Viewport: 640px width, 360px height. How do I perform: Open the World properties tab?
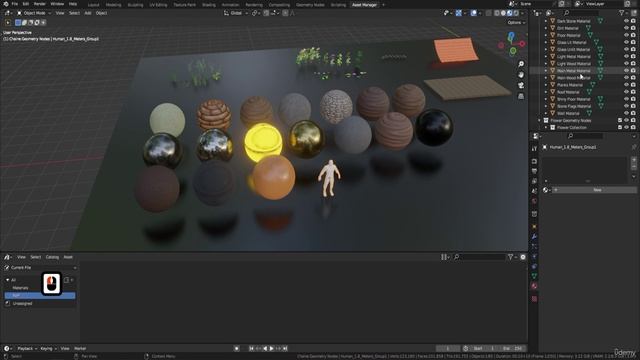[x=534, y=201]
